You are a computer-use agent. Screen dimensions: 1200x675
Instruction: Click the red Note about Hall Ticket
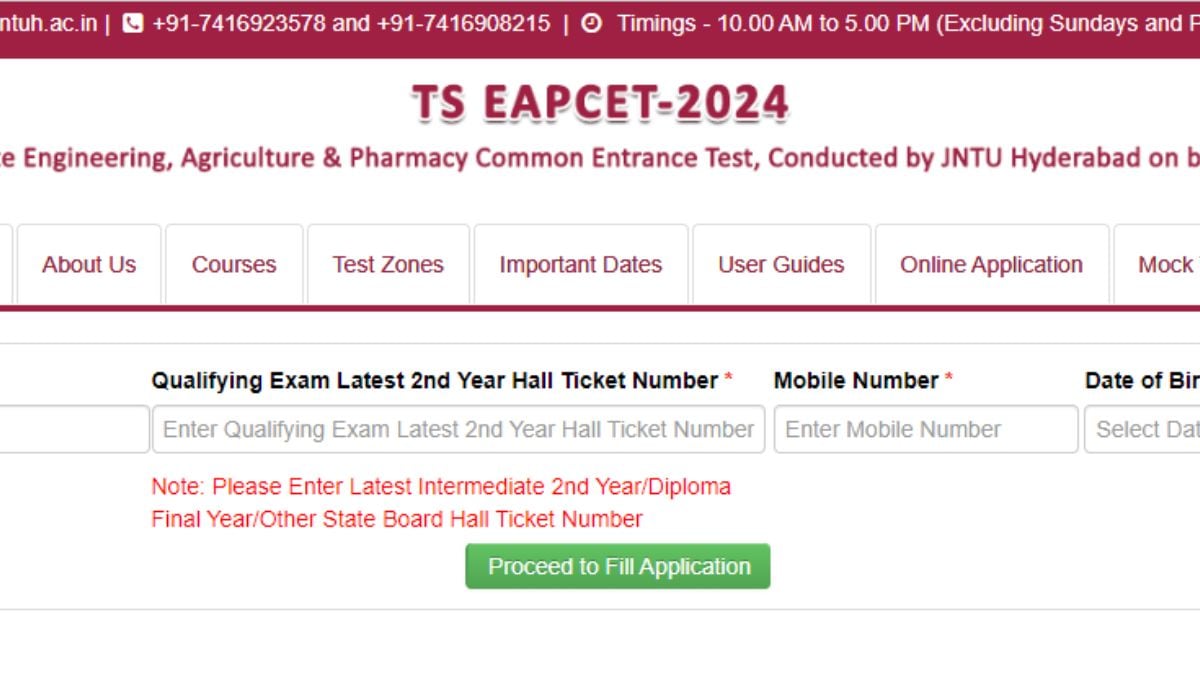pyautogui.click(x=441, y=503)
